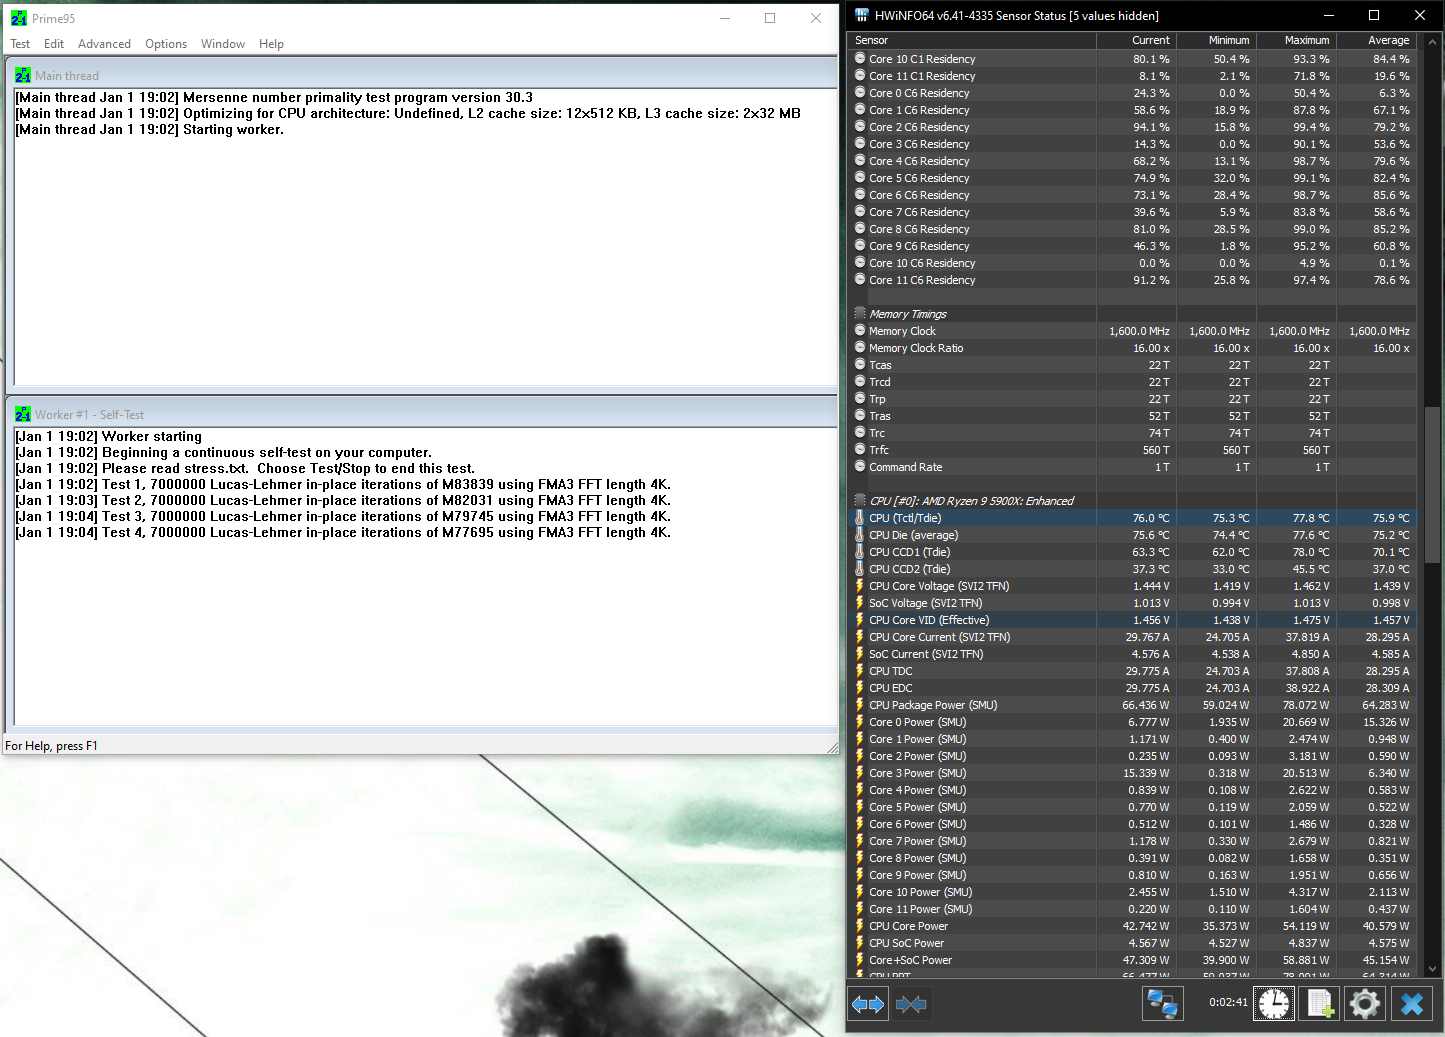Image resolution: width=1445 pixels, height=1037 pixels.
Task: Start logging with the sheet-plus icon
Action: point(1320,1003)
